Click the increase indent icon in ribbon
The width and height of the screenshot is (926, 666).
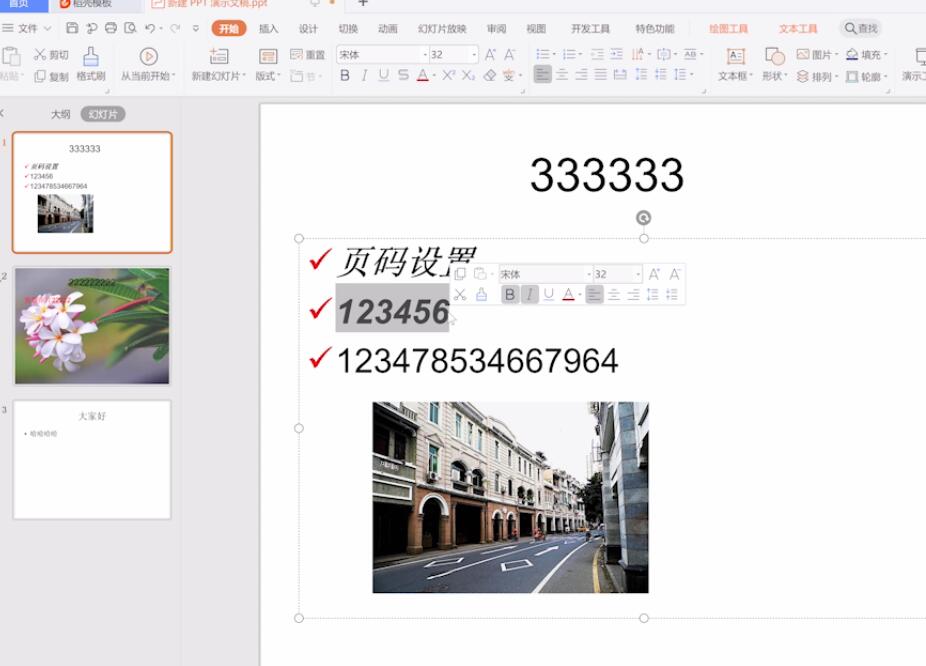tap(617, 54)
